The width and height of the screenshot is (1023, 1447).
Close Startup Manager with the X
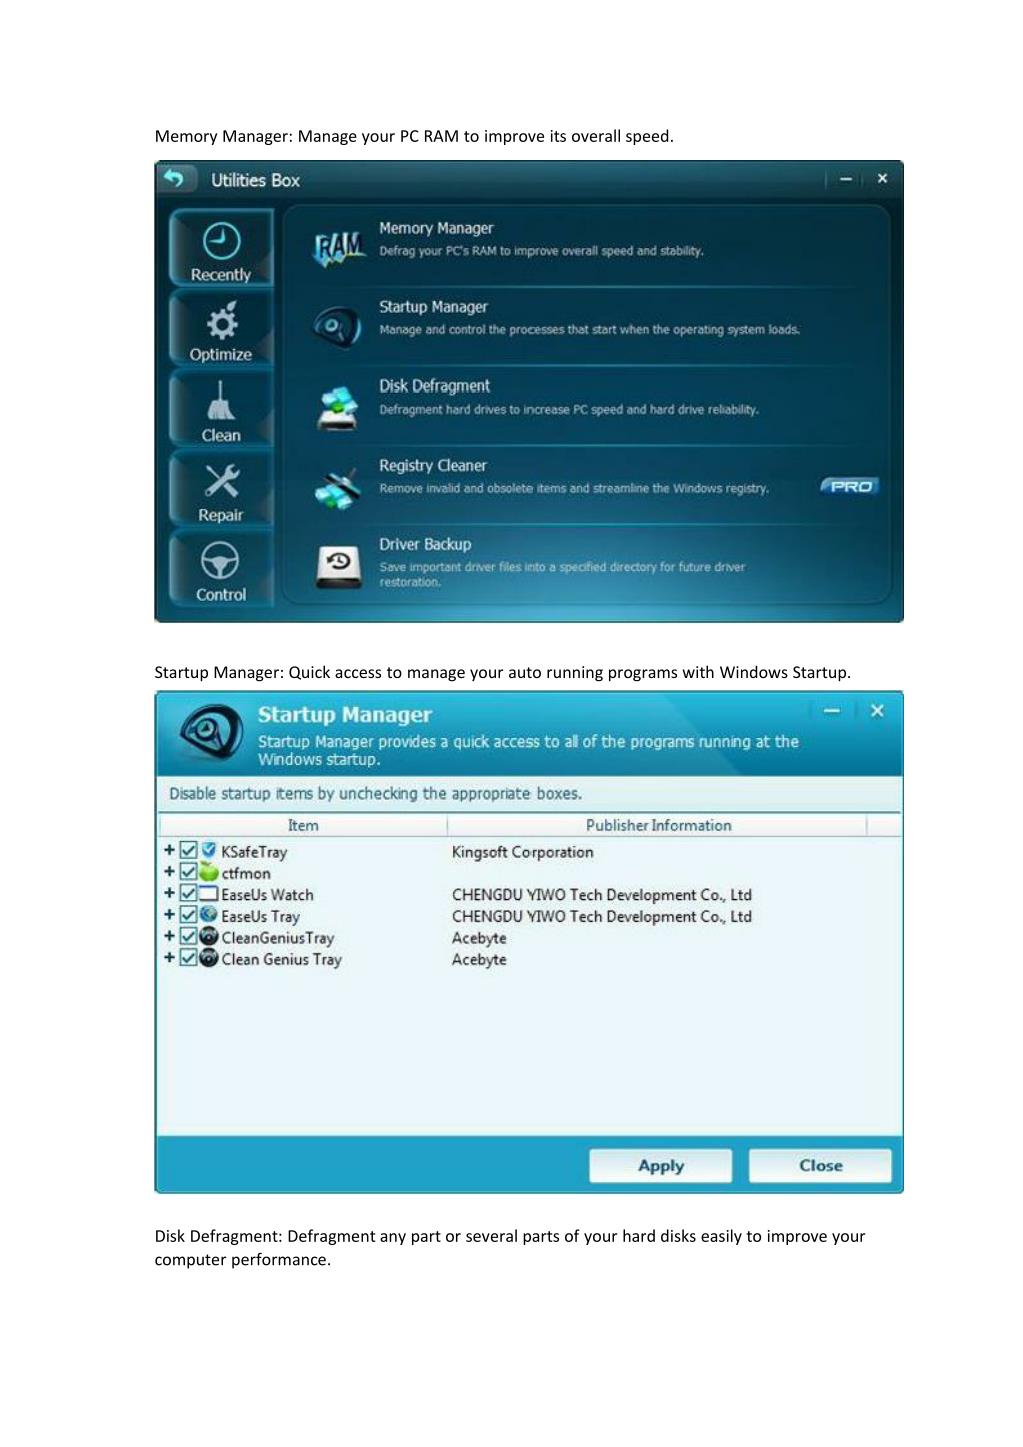[x=877, y=710]
